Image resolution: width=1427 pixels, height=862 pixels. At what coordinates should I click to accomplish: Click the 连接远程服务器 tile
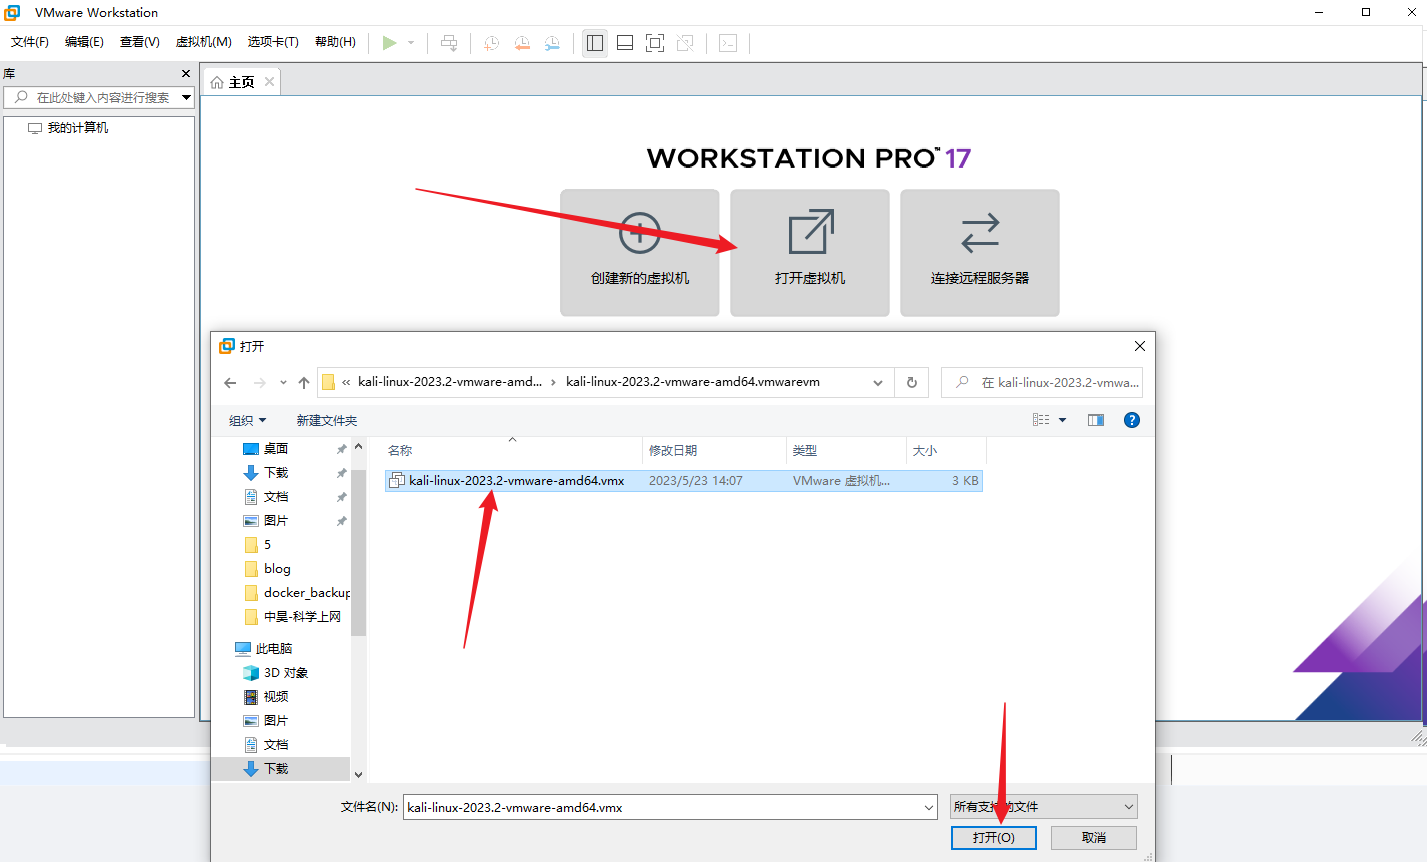[980, 253]
